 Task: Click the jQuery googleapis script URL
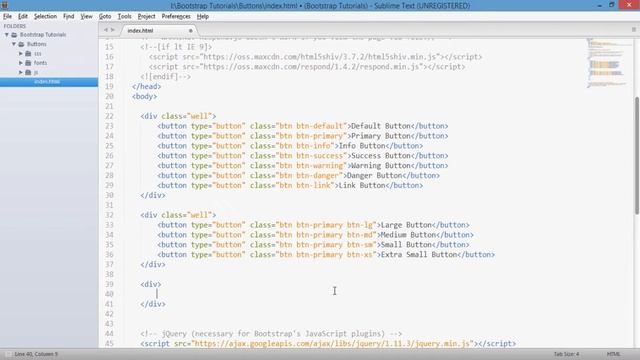[x=332, y=344]
